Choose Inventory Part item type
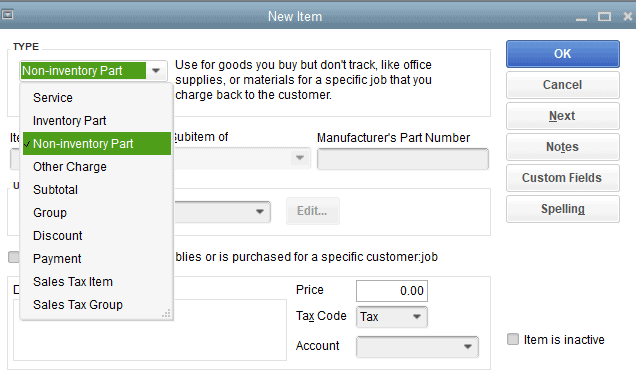Viewport: 636px width, 386px height. point(97,120)
